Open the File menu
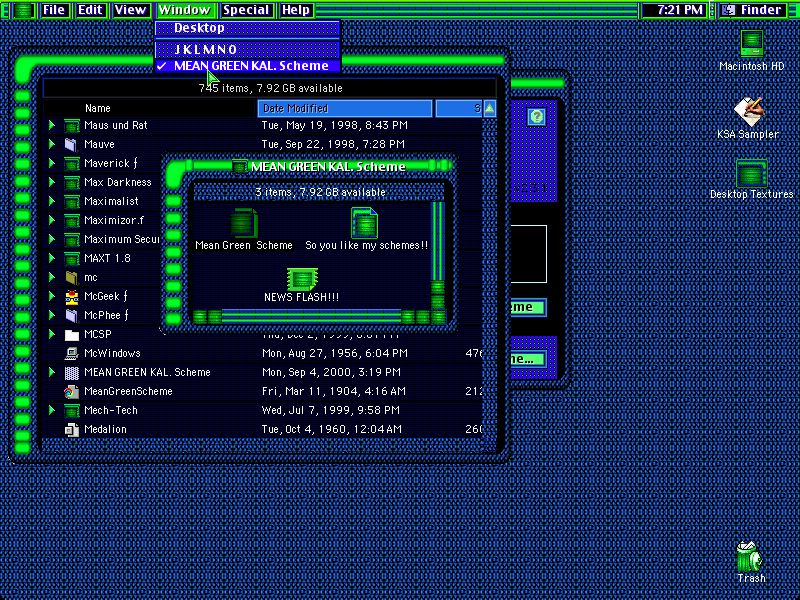The height and width of the screenshot is (600, 800). click(54, 10)
